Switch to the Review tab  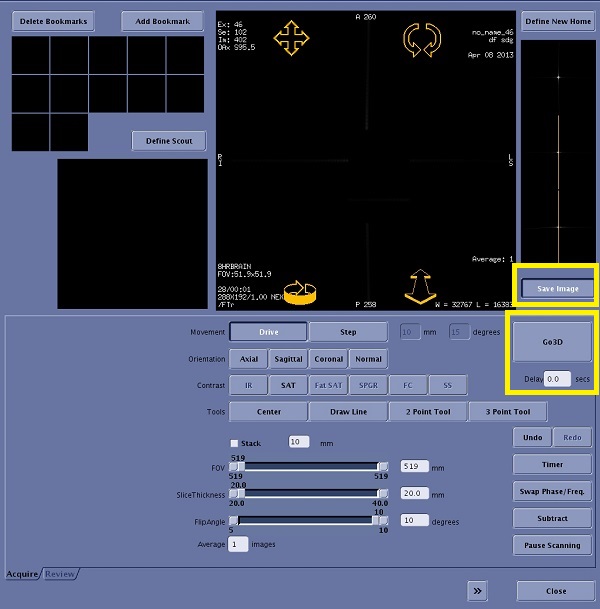(59, 574)
